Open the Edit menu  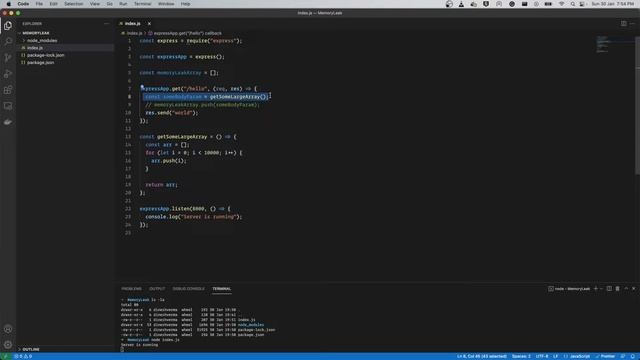coord(53,4)
